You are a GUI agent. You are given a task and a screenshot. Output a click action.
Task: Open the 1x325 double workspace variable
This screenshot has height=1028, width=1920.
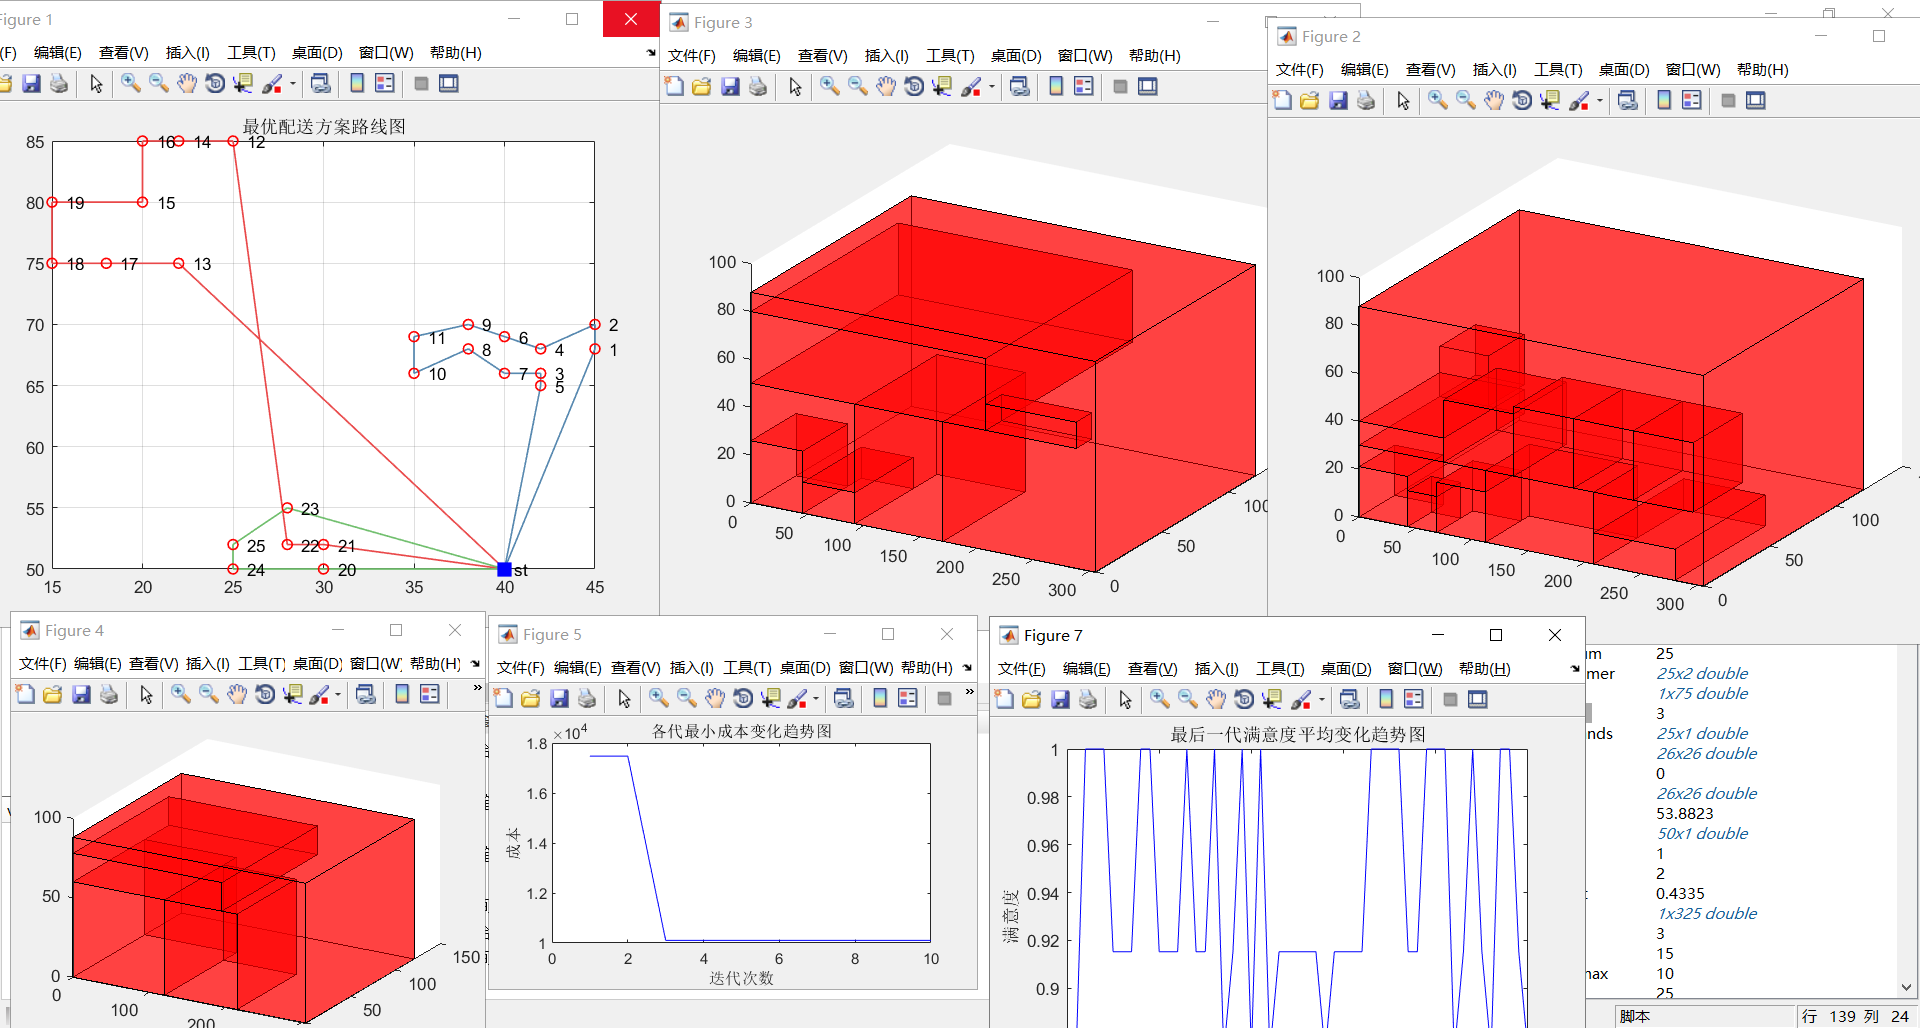coord(1706,913)
